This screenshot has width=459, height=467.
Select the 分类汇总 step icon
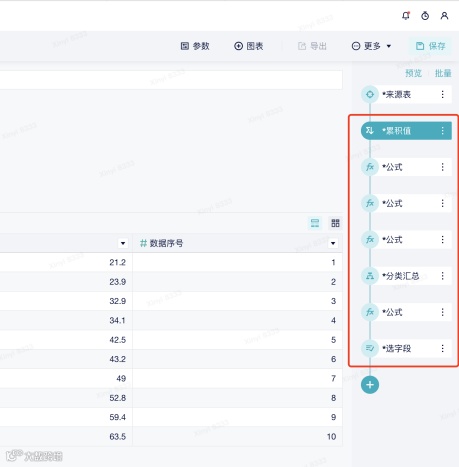[370, 276]
